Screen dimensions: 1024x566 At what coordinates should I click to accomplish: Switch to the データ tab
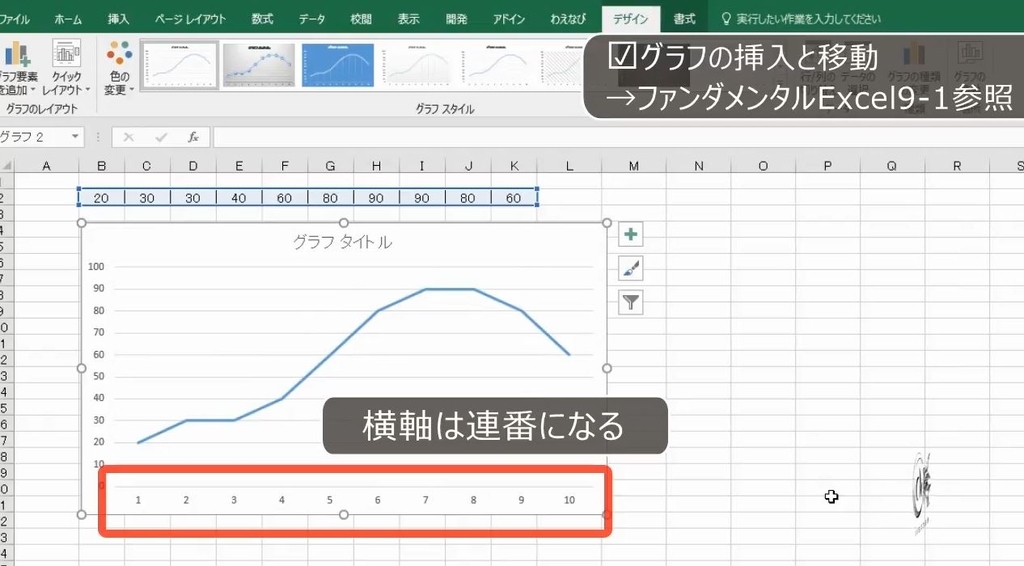[x=312, y=19]
